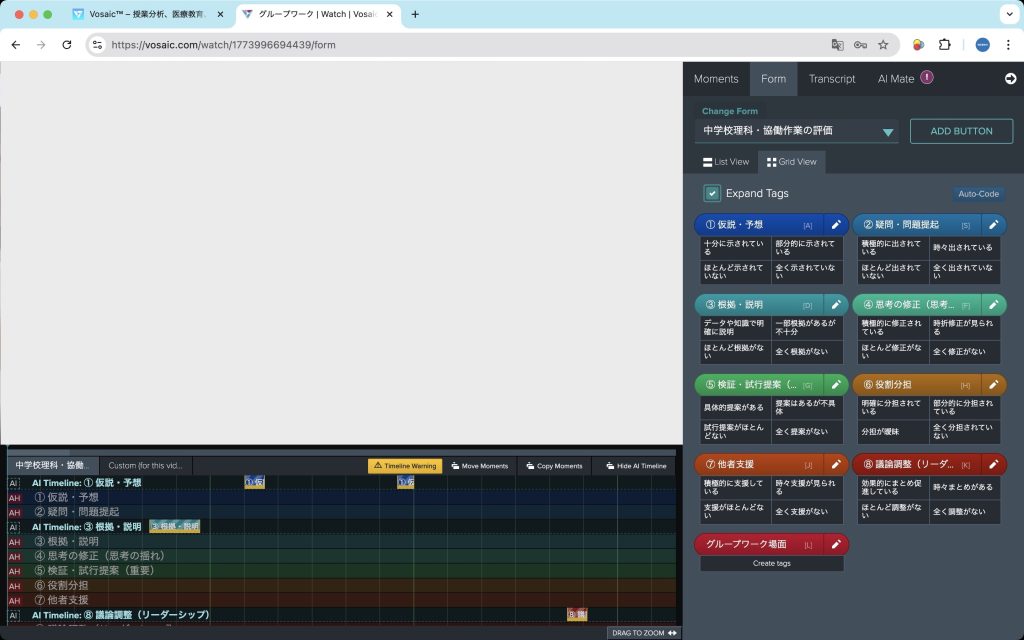Open the Moments tab
This screenshot has width=1024, height=640.
point(716,79)
